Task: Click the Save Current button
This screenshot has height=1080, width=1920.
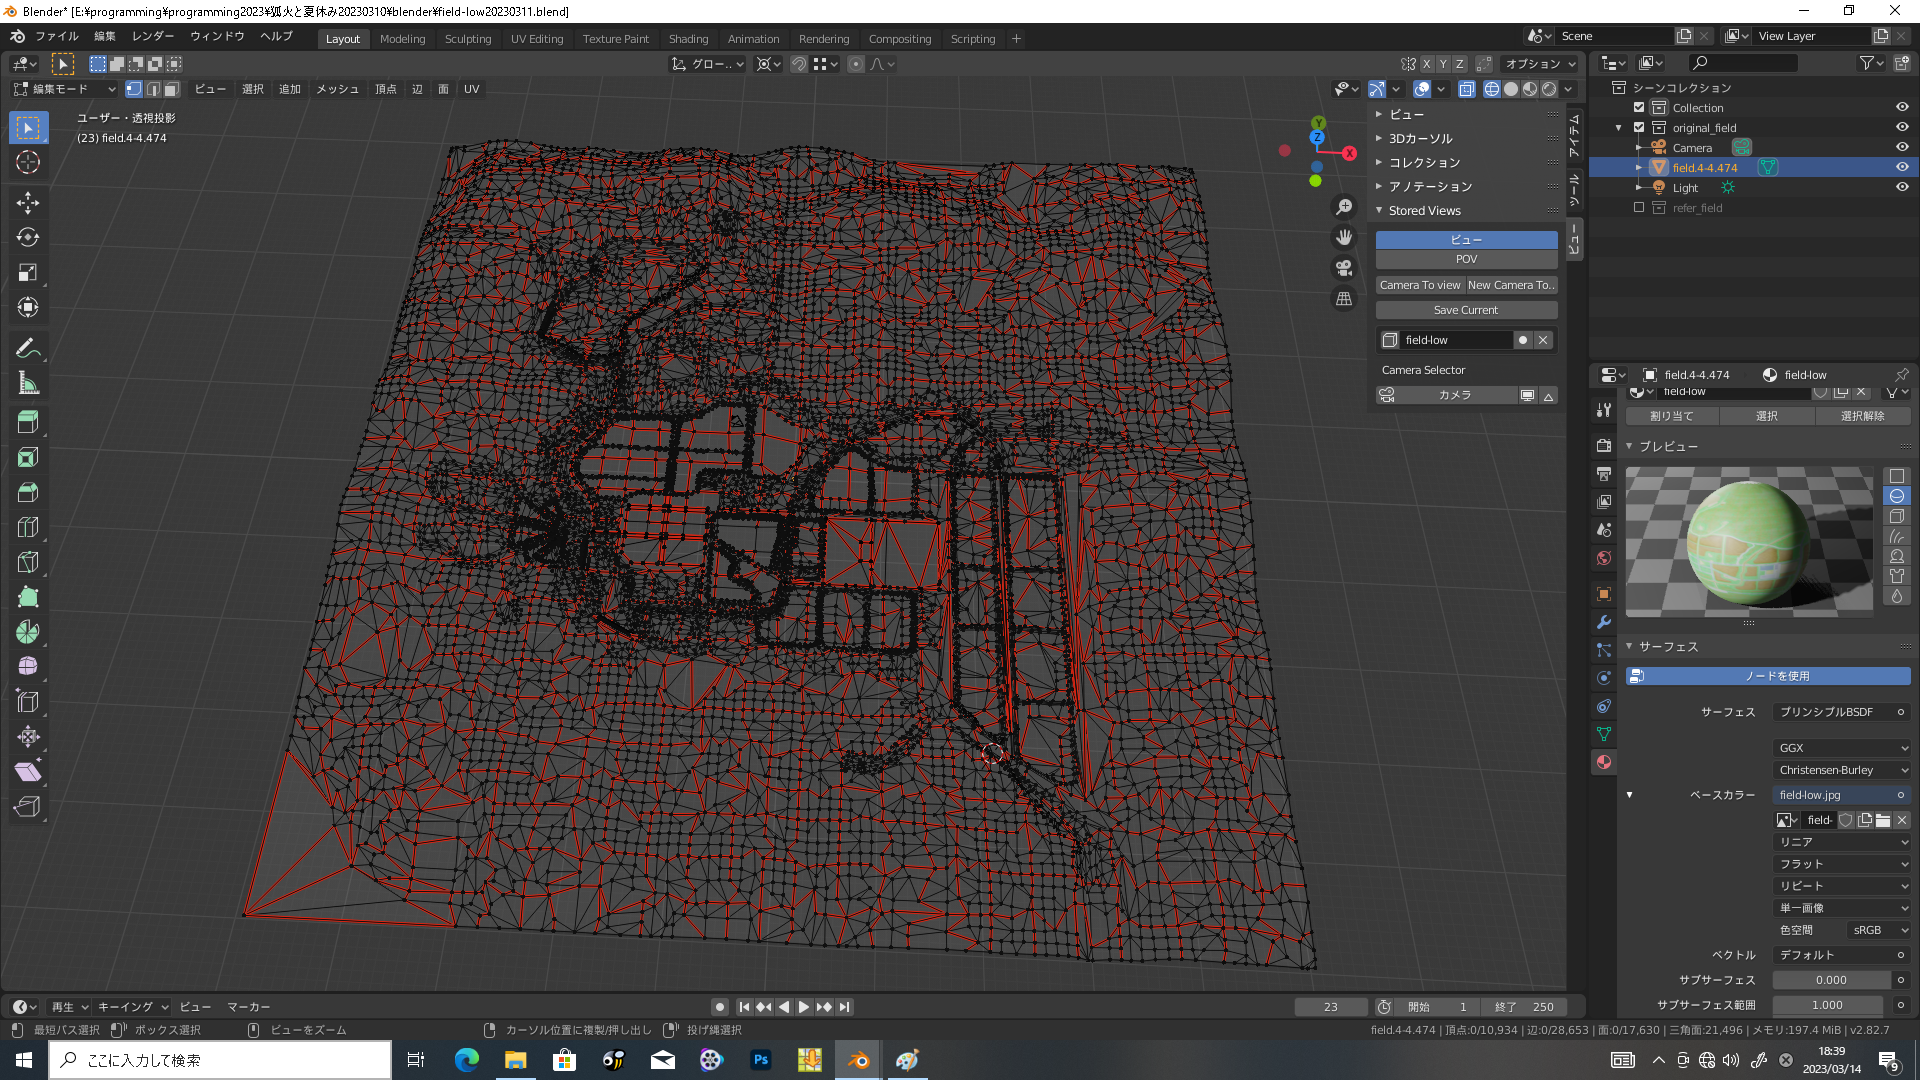Action: tap(1465, 310)
